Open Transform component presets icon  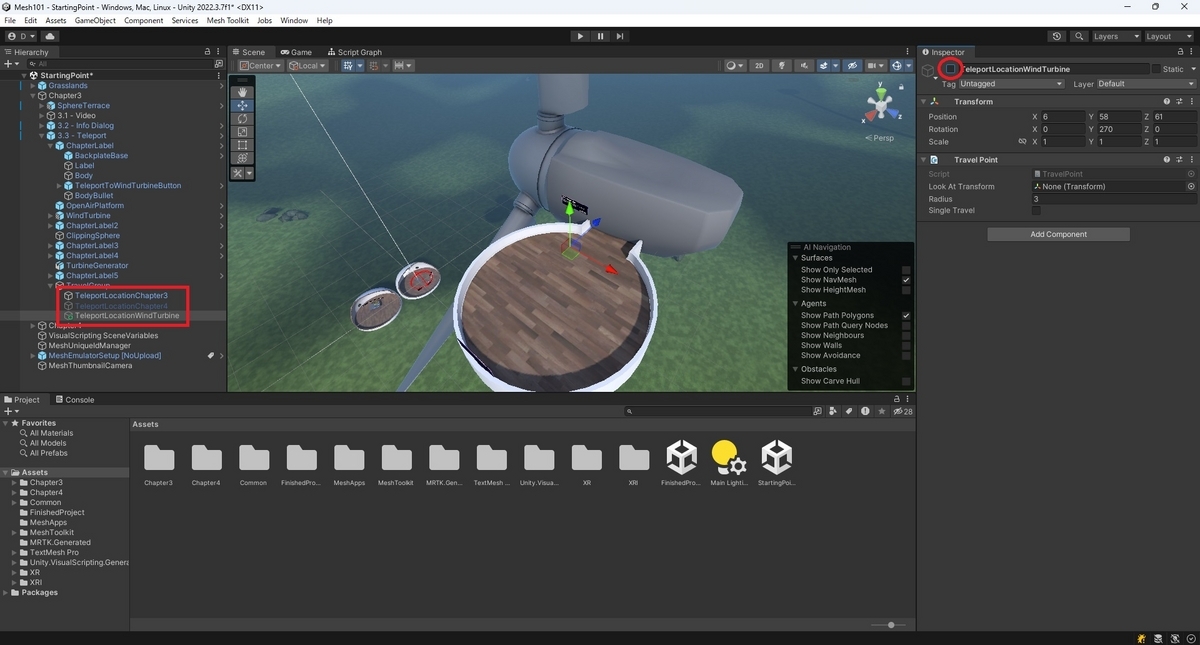1178,101
